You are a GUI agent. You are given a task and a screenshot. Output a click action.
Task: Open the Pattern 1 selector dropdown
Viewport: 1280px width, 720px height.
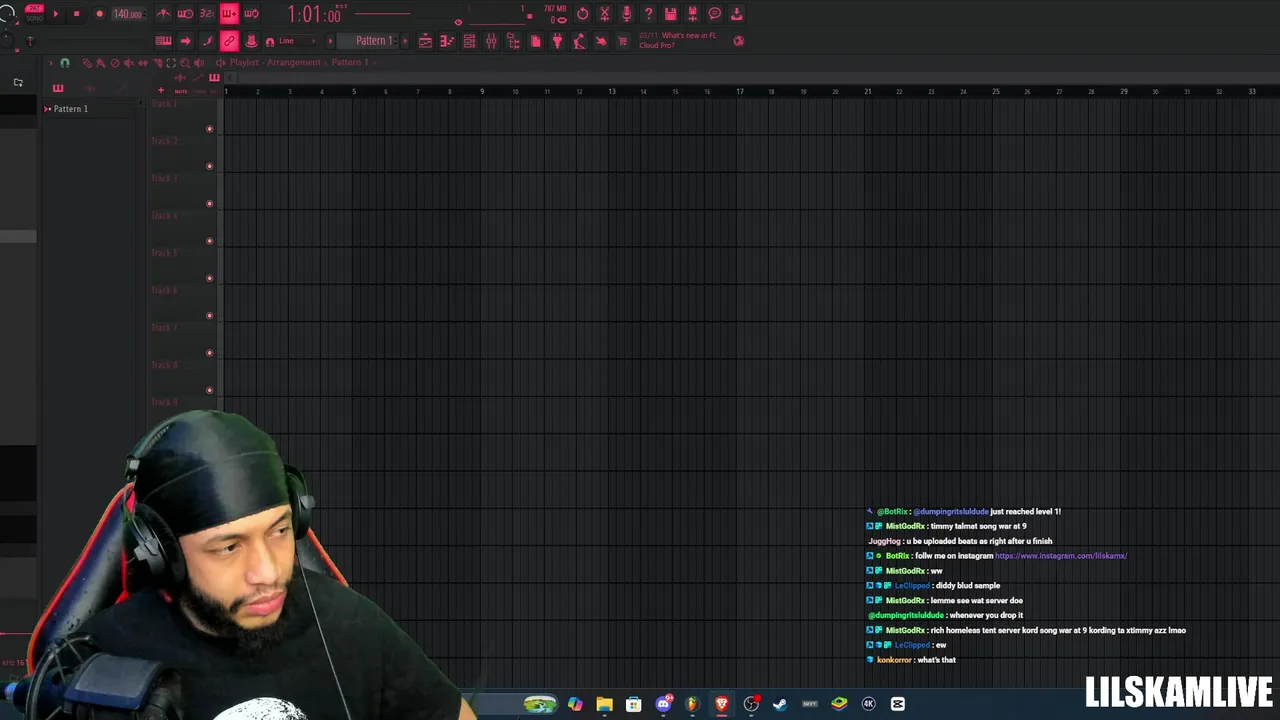pos(367,41)
